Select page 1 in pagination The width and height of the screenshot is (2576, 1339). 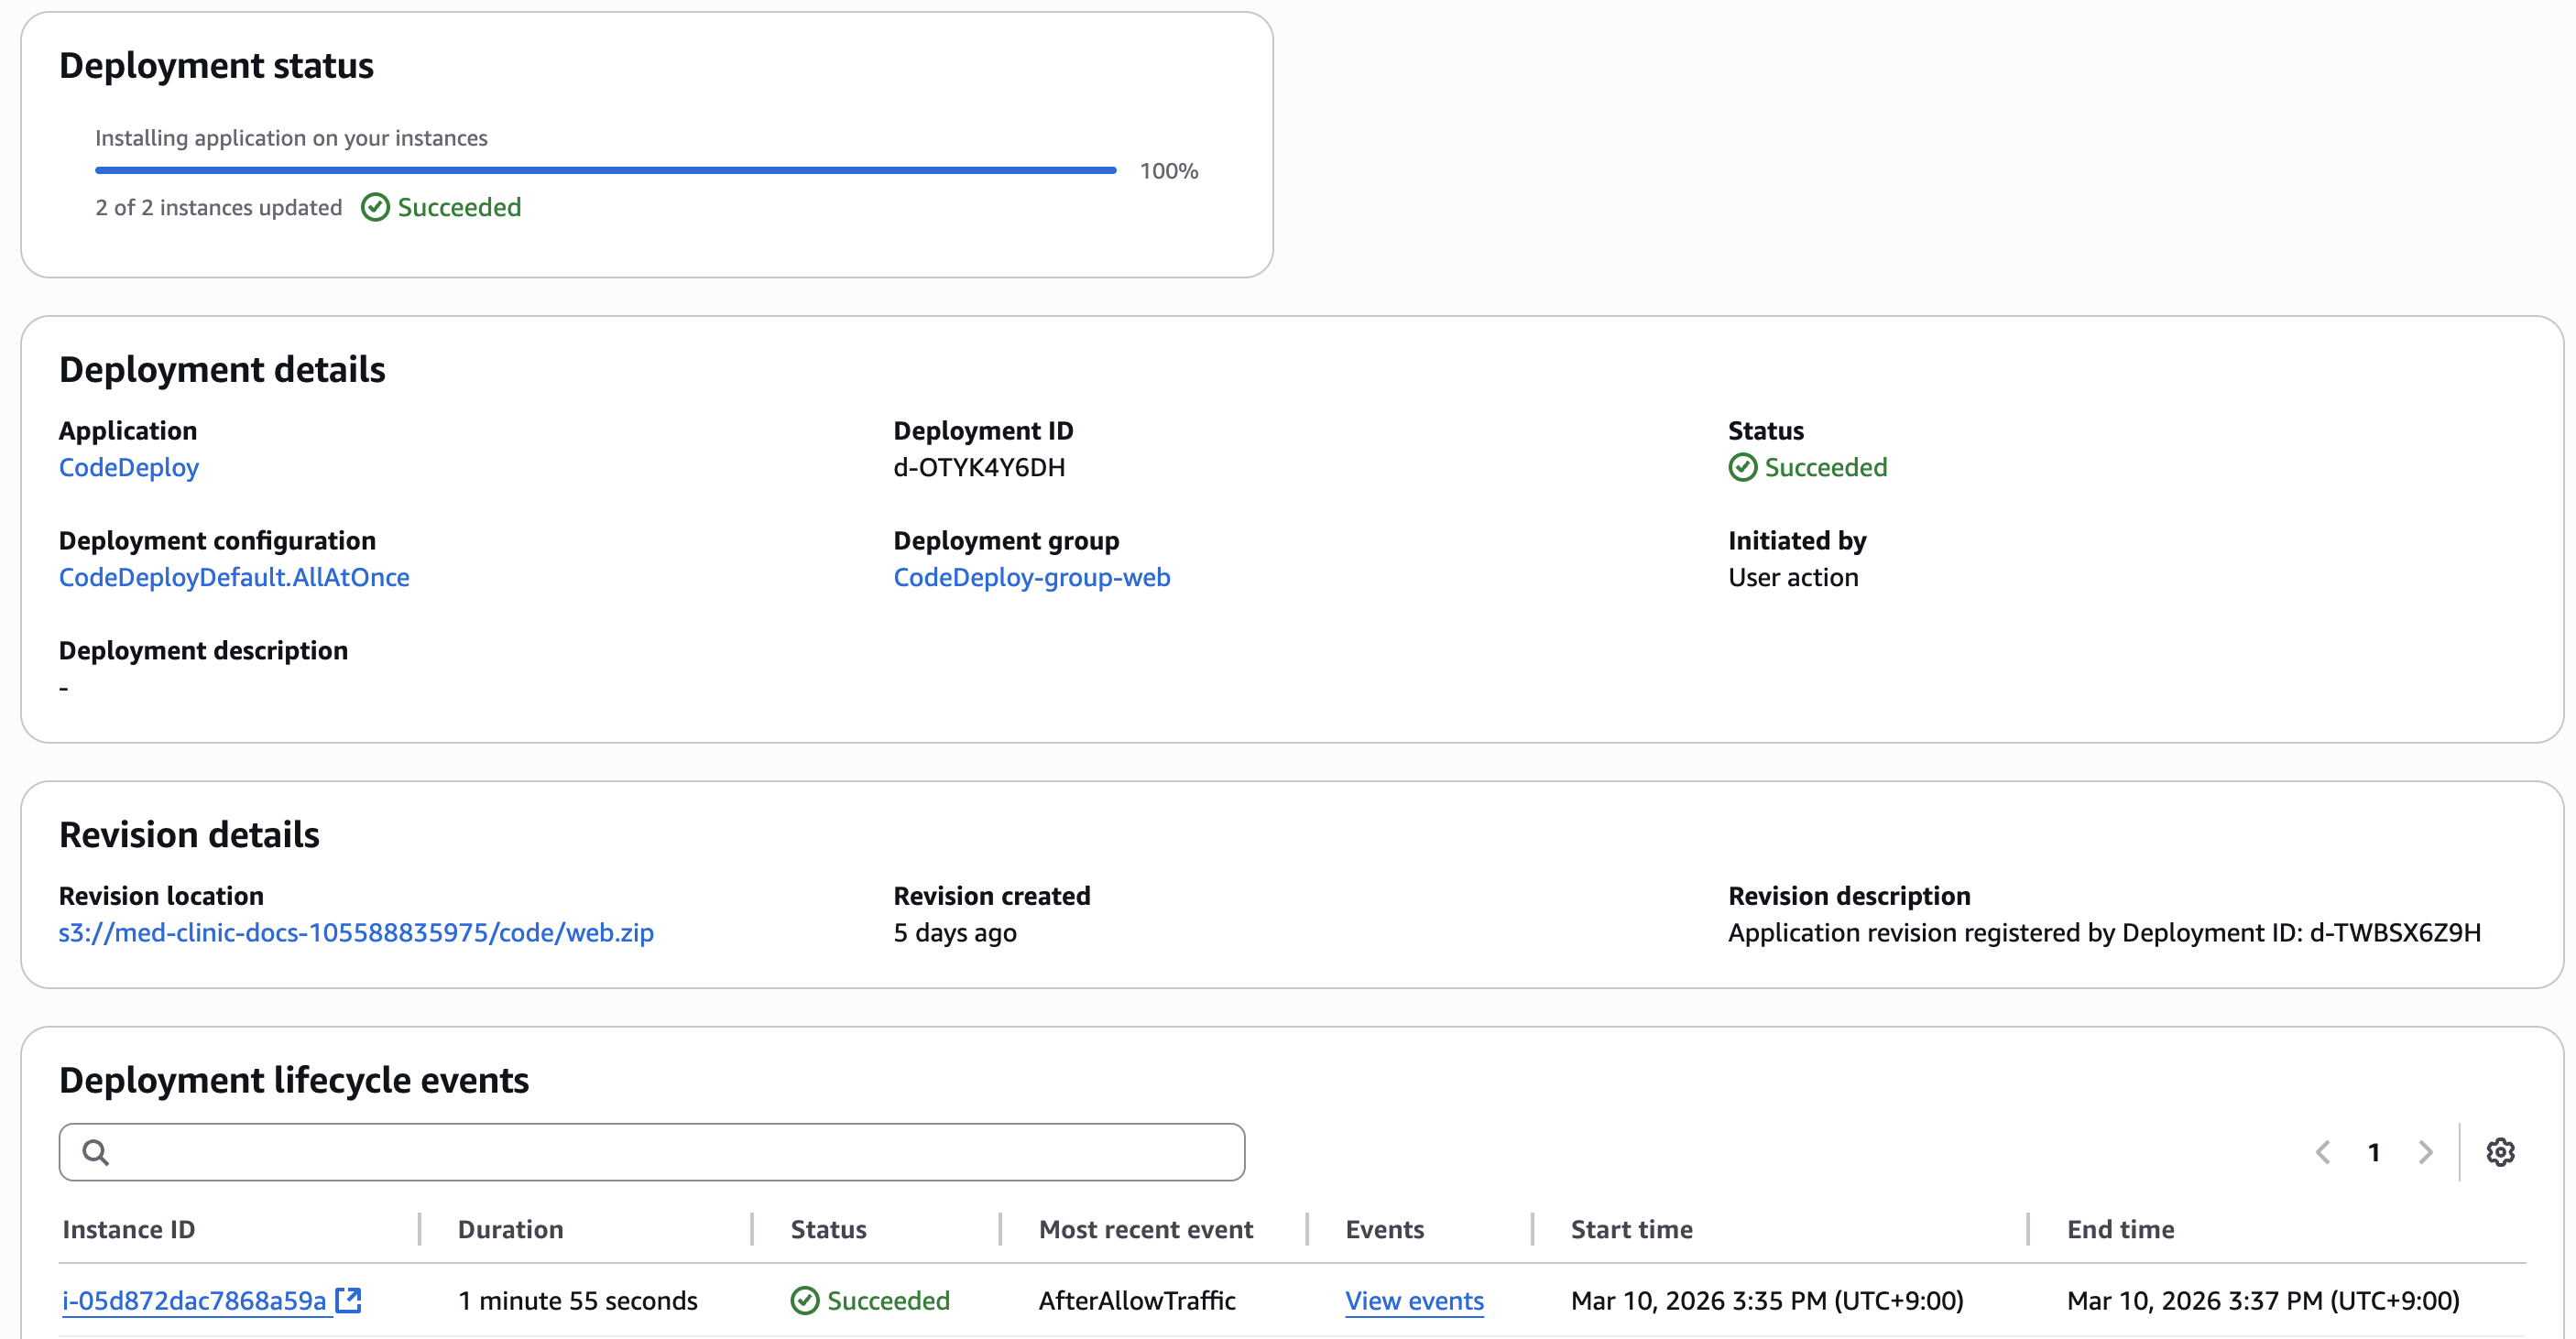coord(2374,1152)
